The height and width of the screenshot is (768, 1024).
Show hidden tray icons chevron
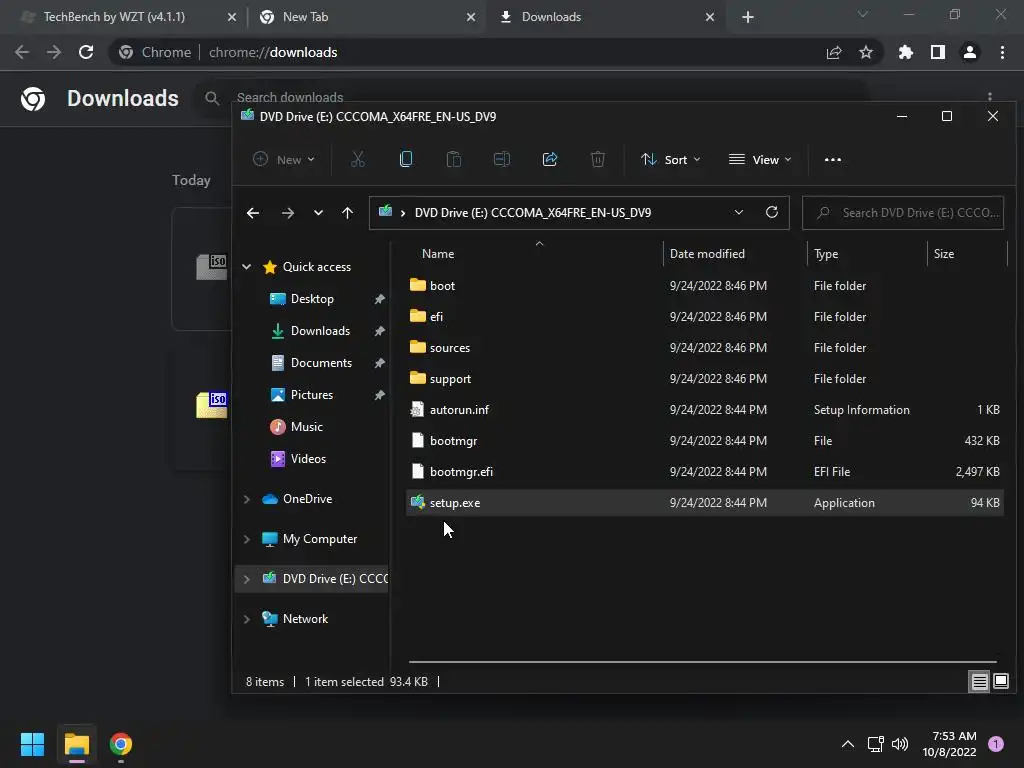[848, 744]
